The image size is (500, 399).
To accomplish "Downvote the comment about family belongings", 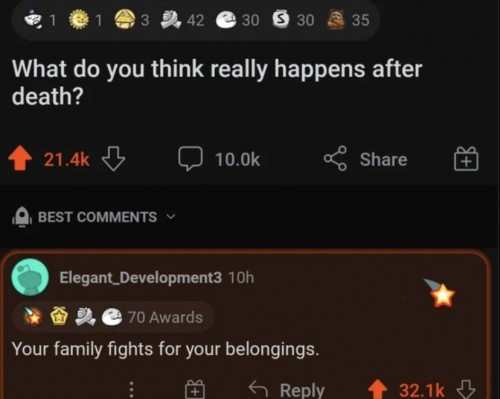I will tap(465, 389).
